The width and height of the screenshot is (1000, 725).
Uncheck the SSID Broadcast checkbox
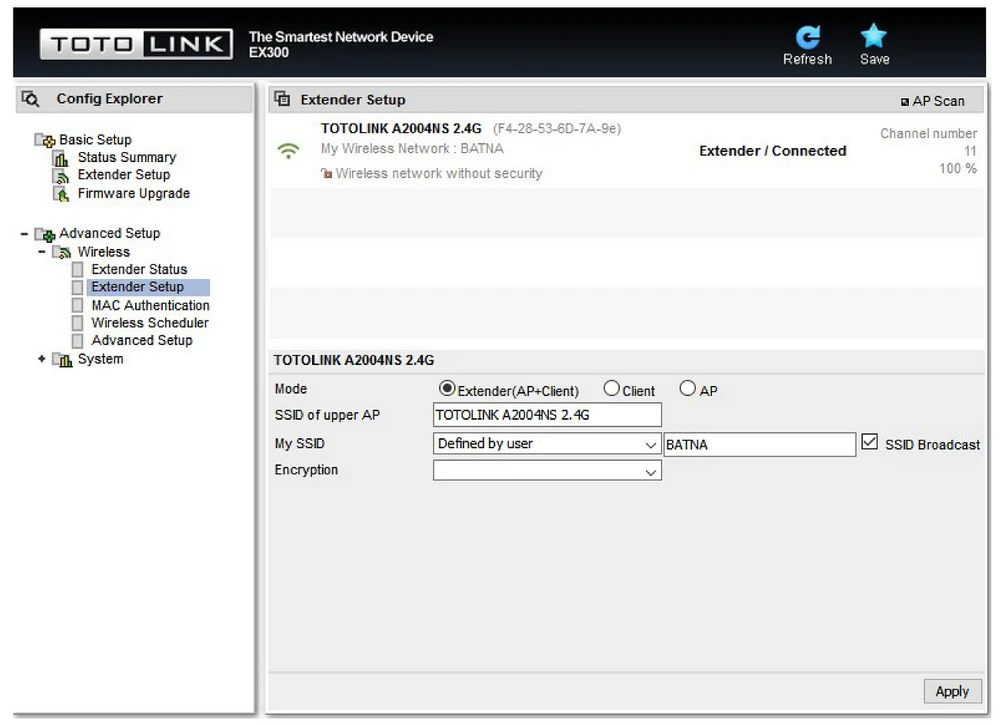tap(869, 442)
